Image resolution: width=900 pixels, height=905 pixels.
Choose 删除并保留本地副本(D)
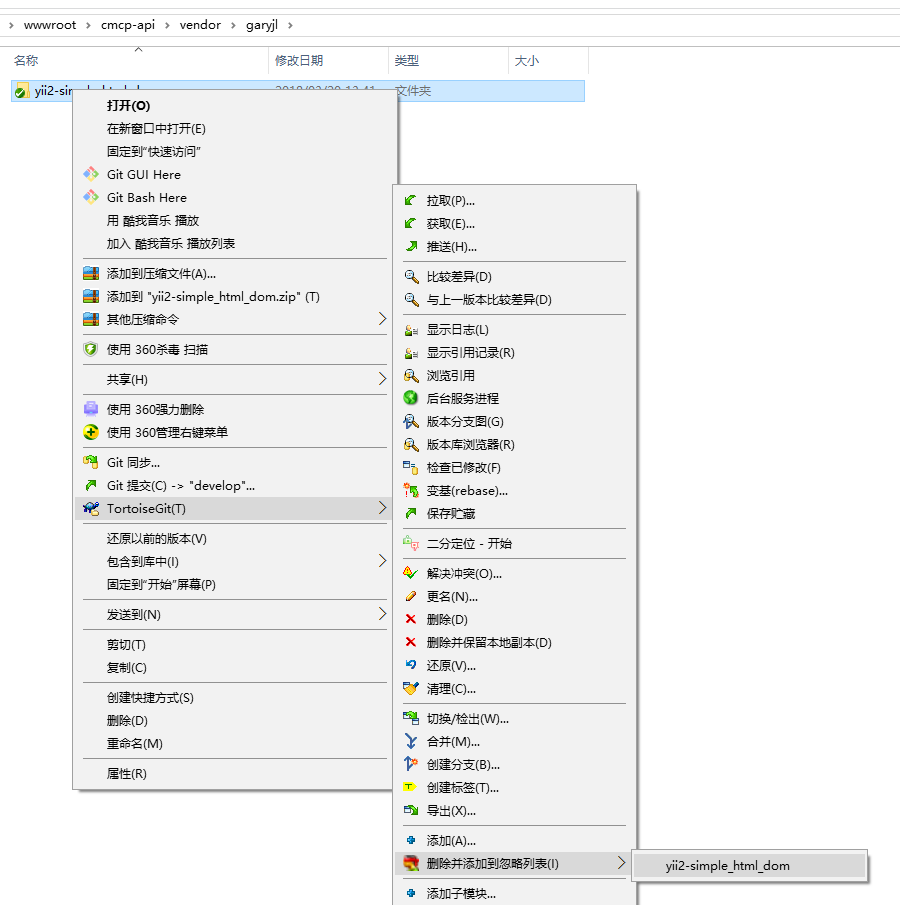click(x=516, y=642)
